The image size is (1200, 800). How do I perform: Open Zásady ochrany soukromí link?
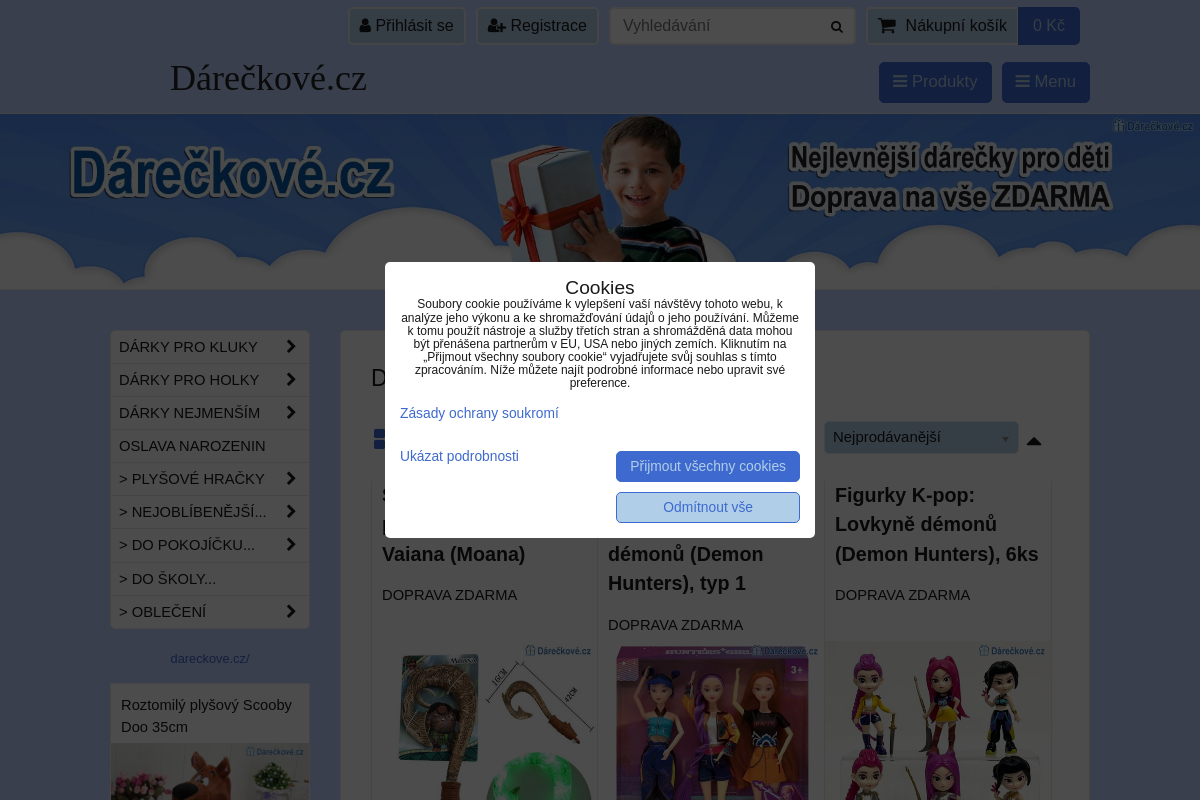coord(479,413)
